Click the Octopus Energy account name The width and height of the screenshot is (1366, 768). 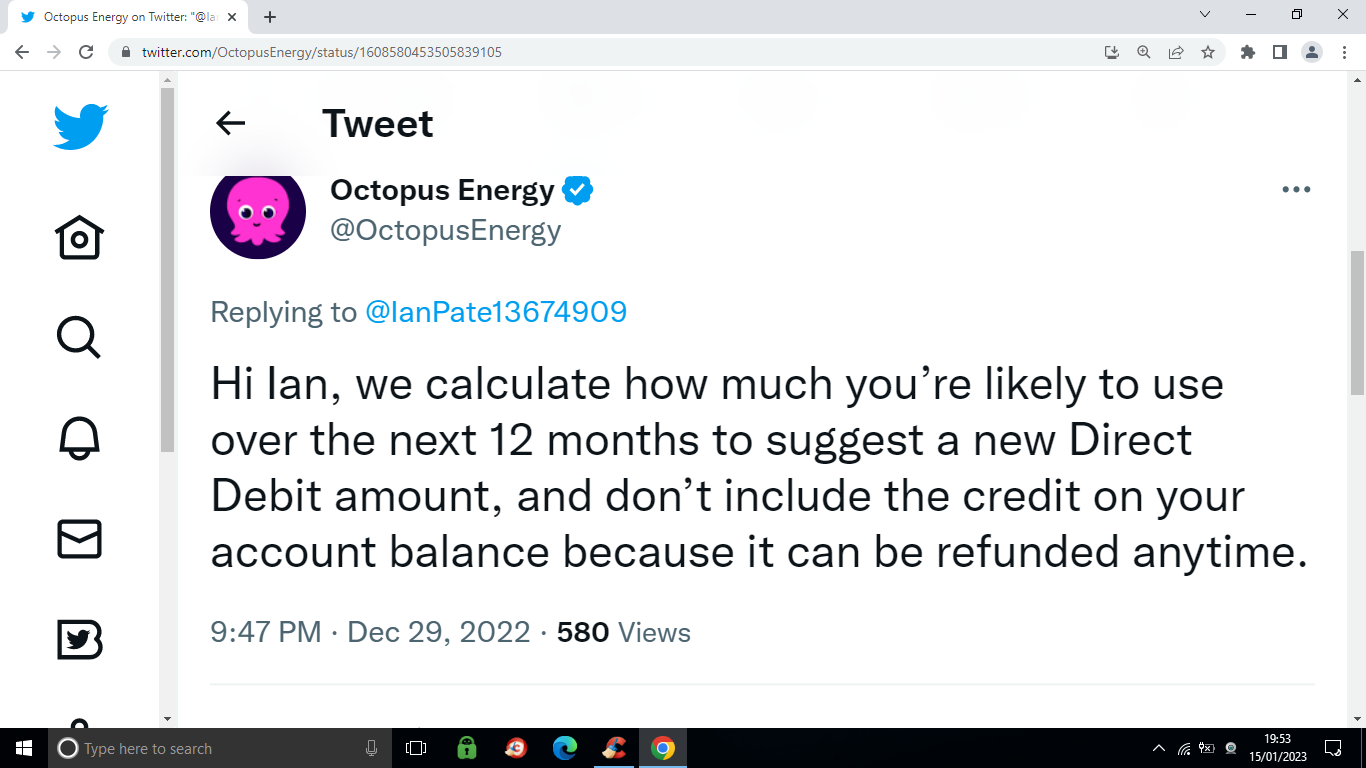pyautogui.click(x=442, y=190)
